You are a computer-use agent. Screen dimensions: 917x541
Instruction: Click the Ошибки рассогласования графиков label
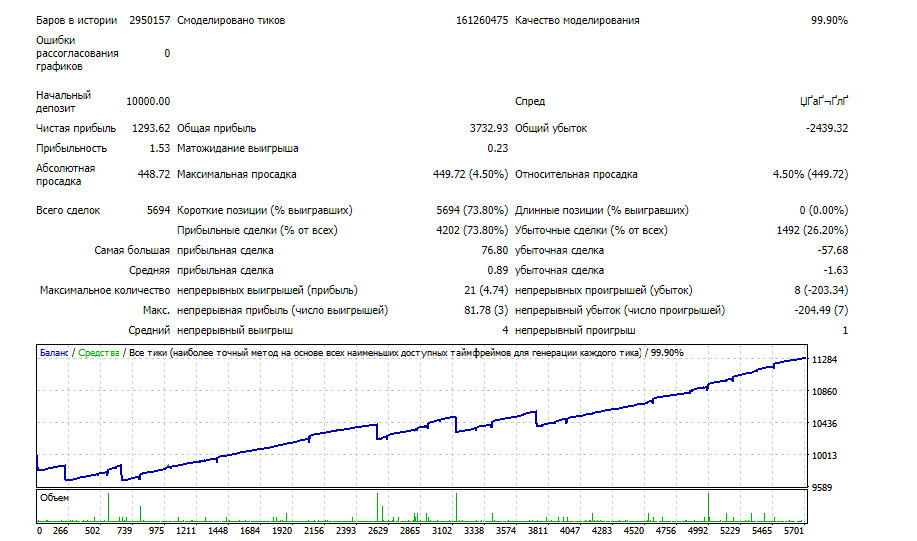point(77,53)
